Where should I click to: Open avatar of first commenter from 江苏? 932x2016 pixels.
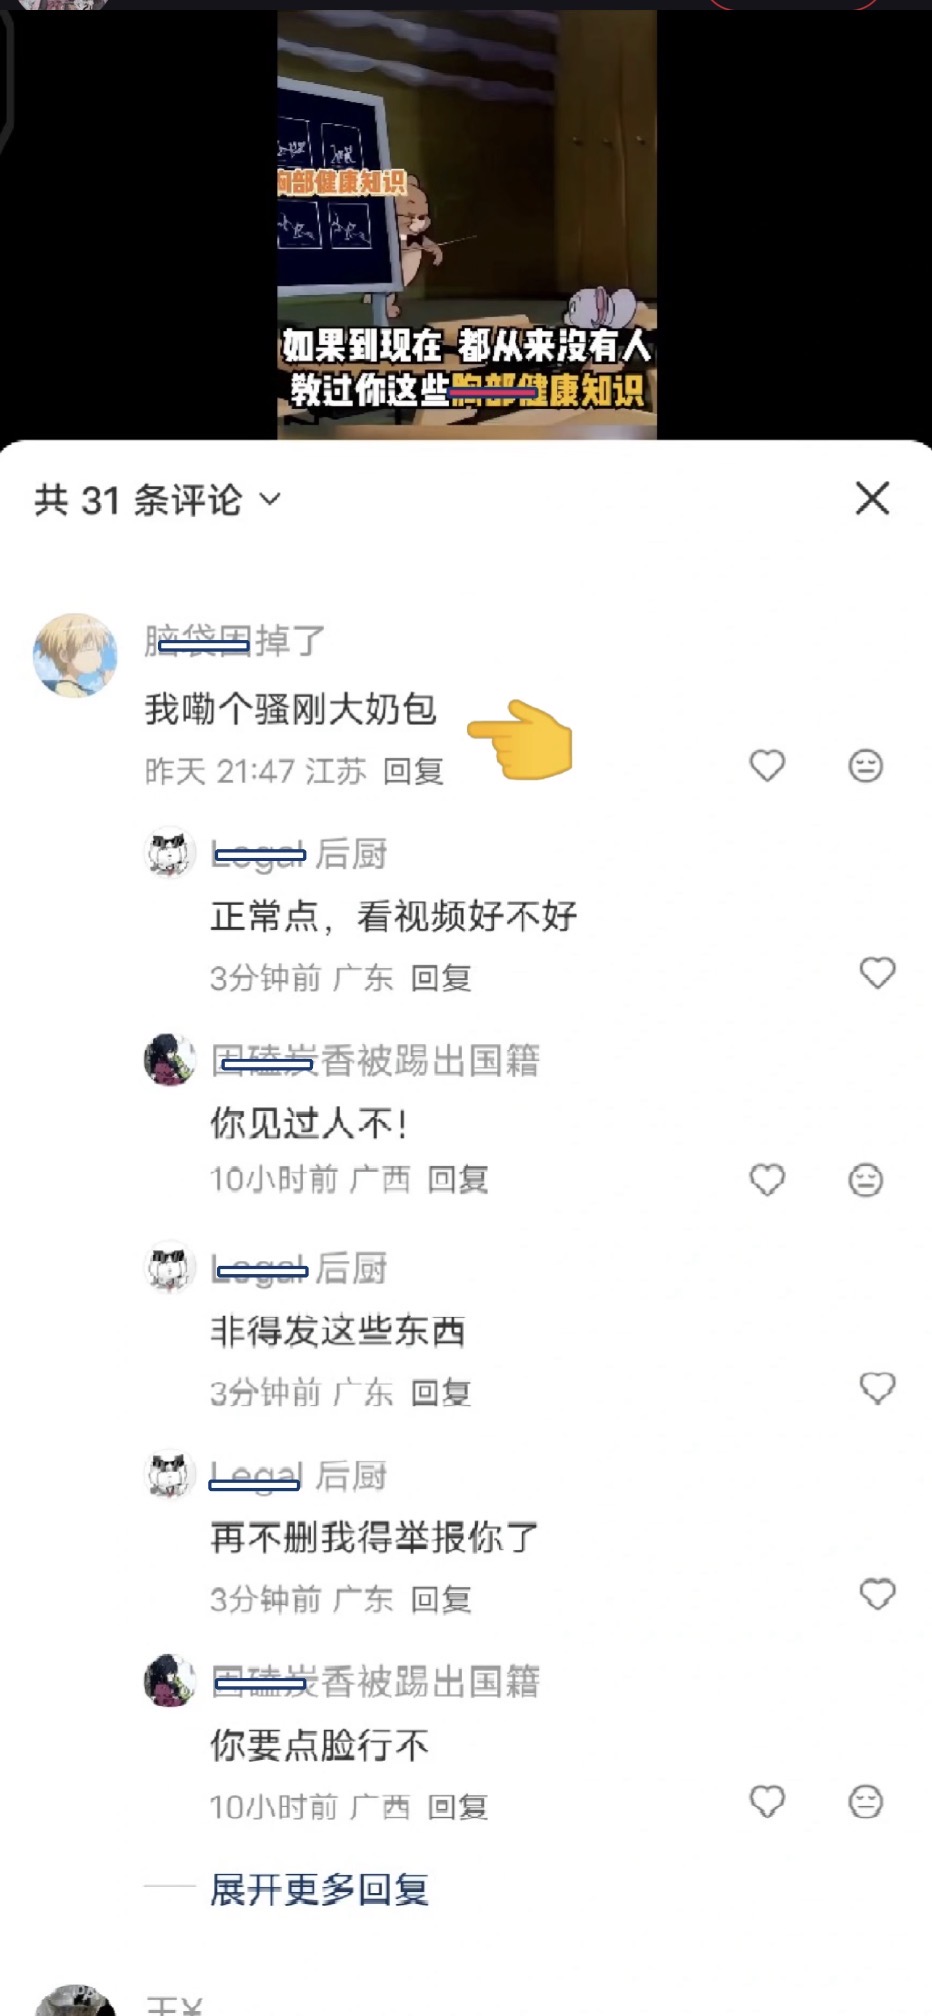(75, 656)
